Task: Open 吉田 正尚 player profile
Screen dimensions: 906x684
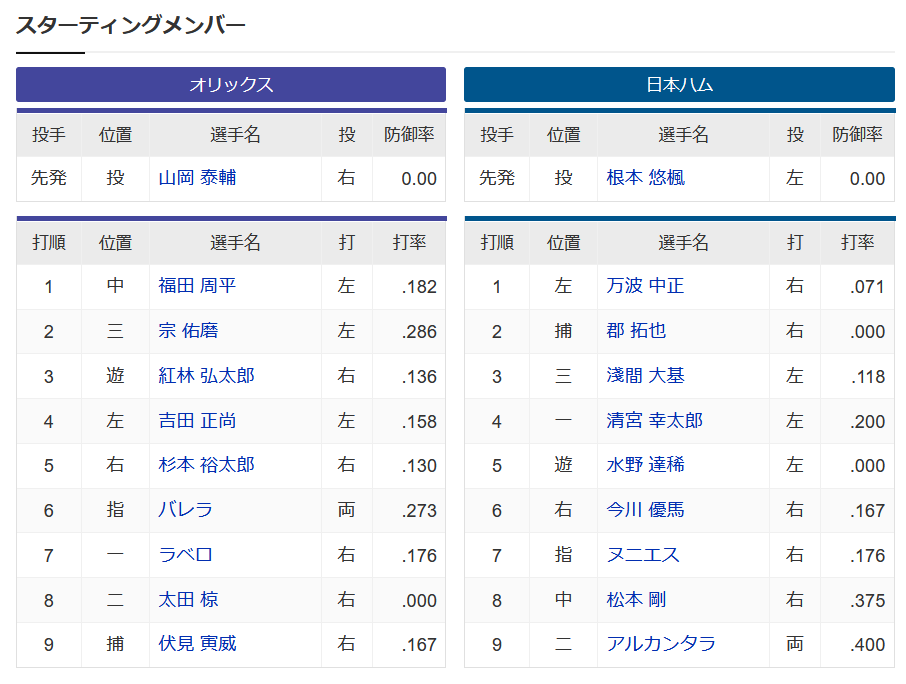Action: [x=197, y=421]
